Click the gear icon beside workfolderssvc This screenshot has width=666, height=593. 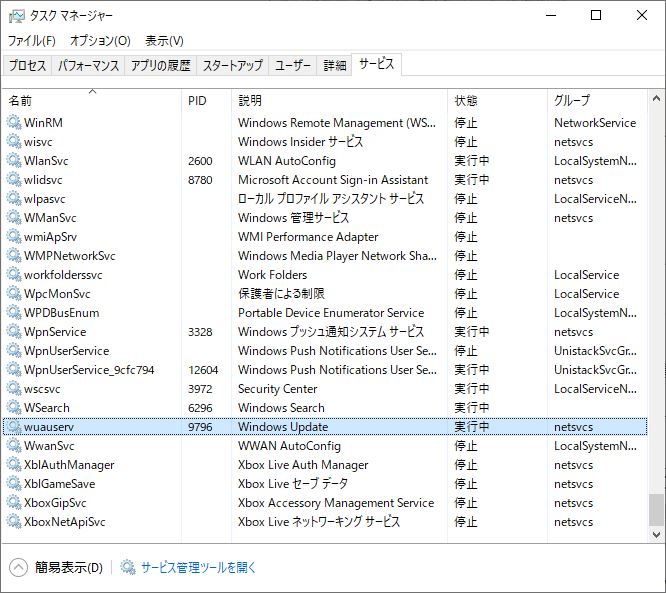point(14,274)
